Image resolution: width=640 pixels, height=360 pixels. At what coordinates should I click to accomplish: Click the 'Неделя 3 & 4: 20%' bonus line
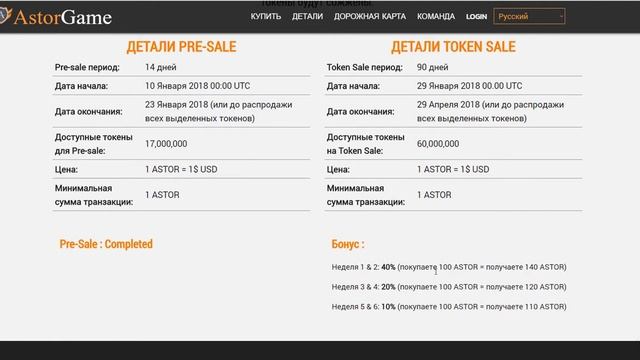point(449,287)
